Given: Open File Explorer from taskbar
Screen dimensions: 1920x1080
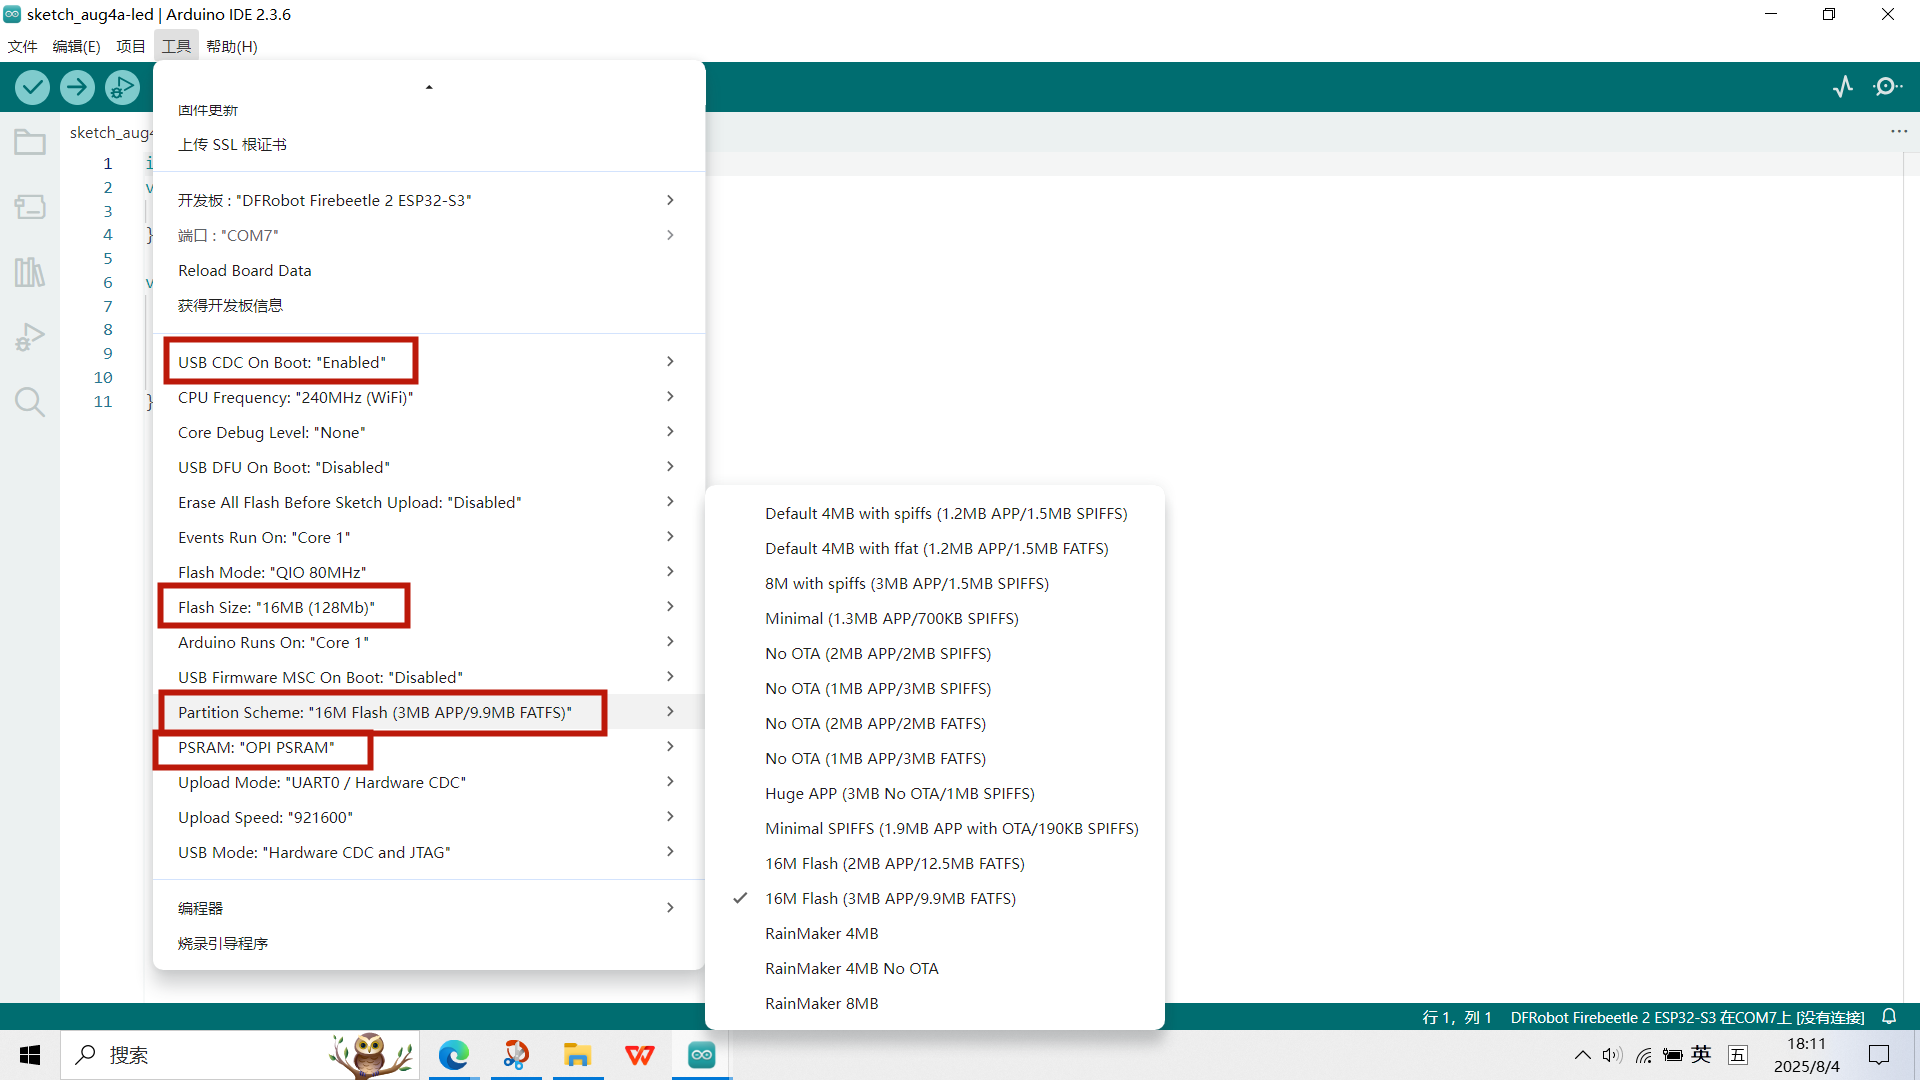Looking at the screenshot, I should tap(578, 1055).
